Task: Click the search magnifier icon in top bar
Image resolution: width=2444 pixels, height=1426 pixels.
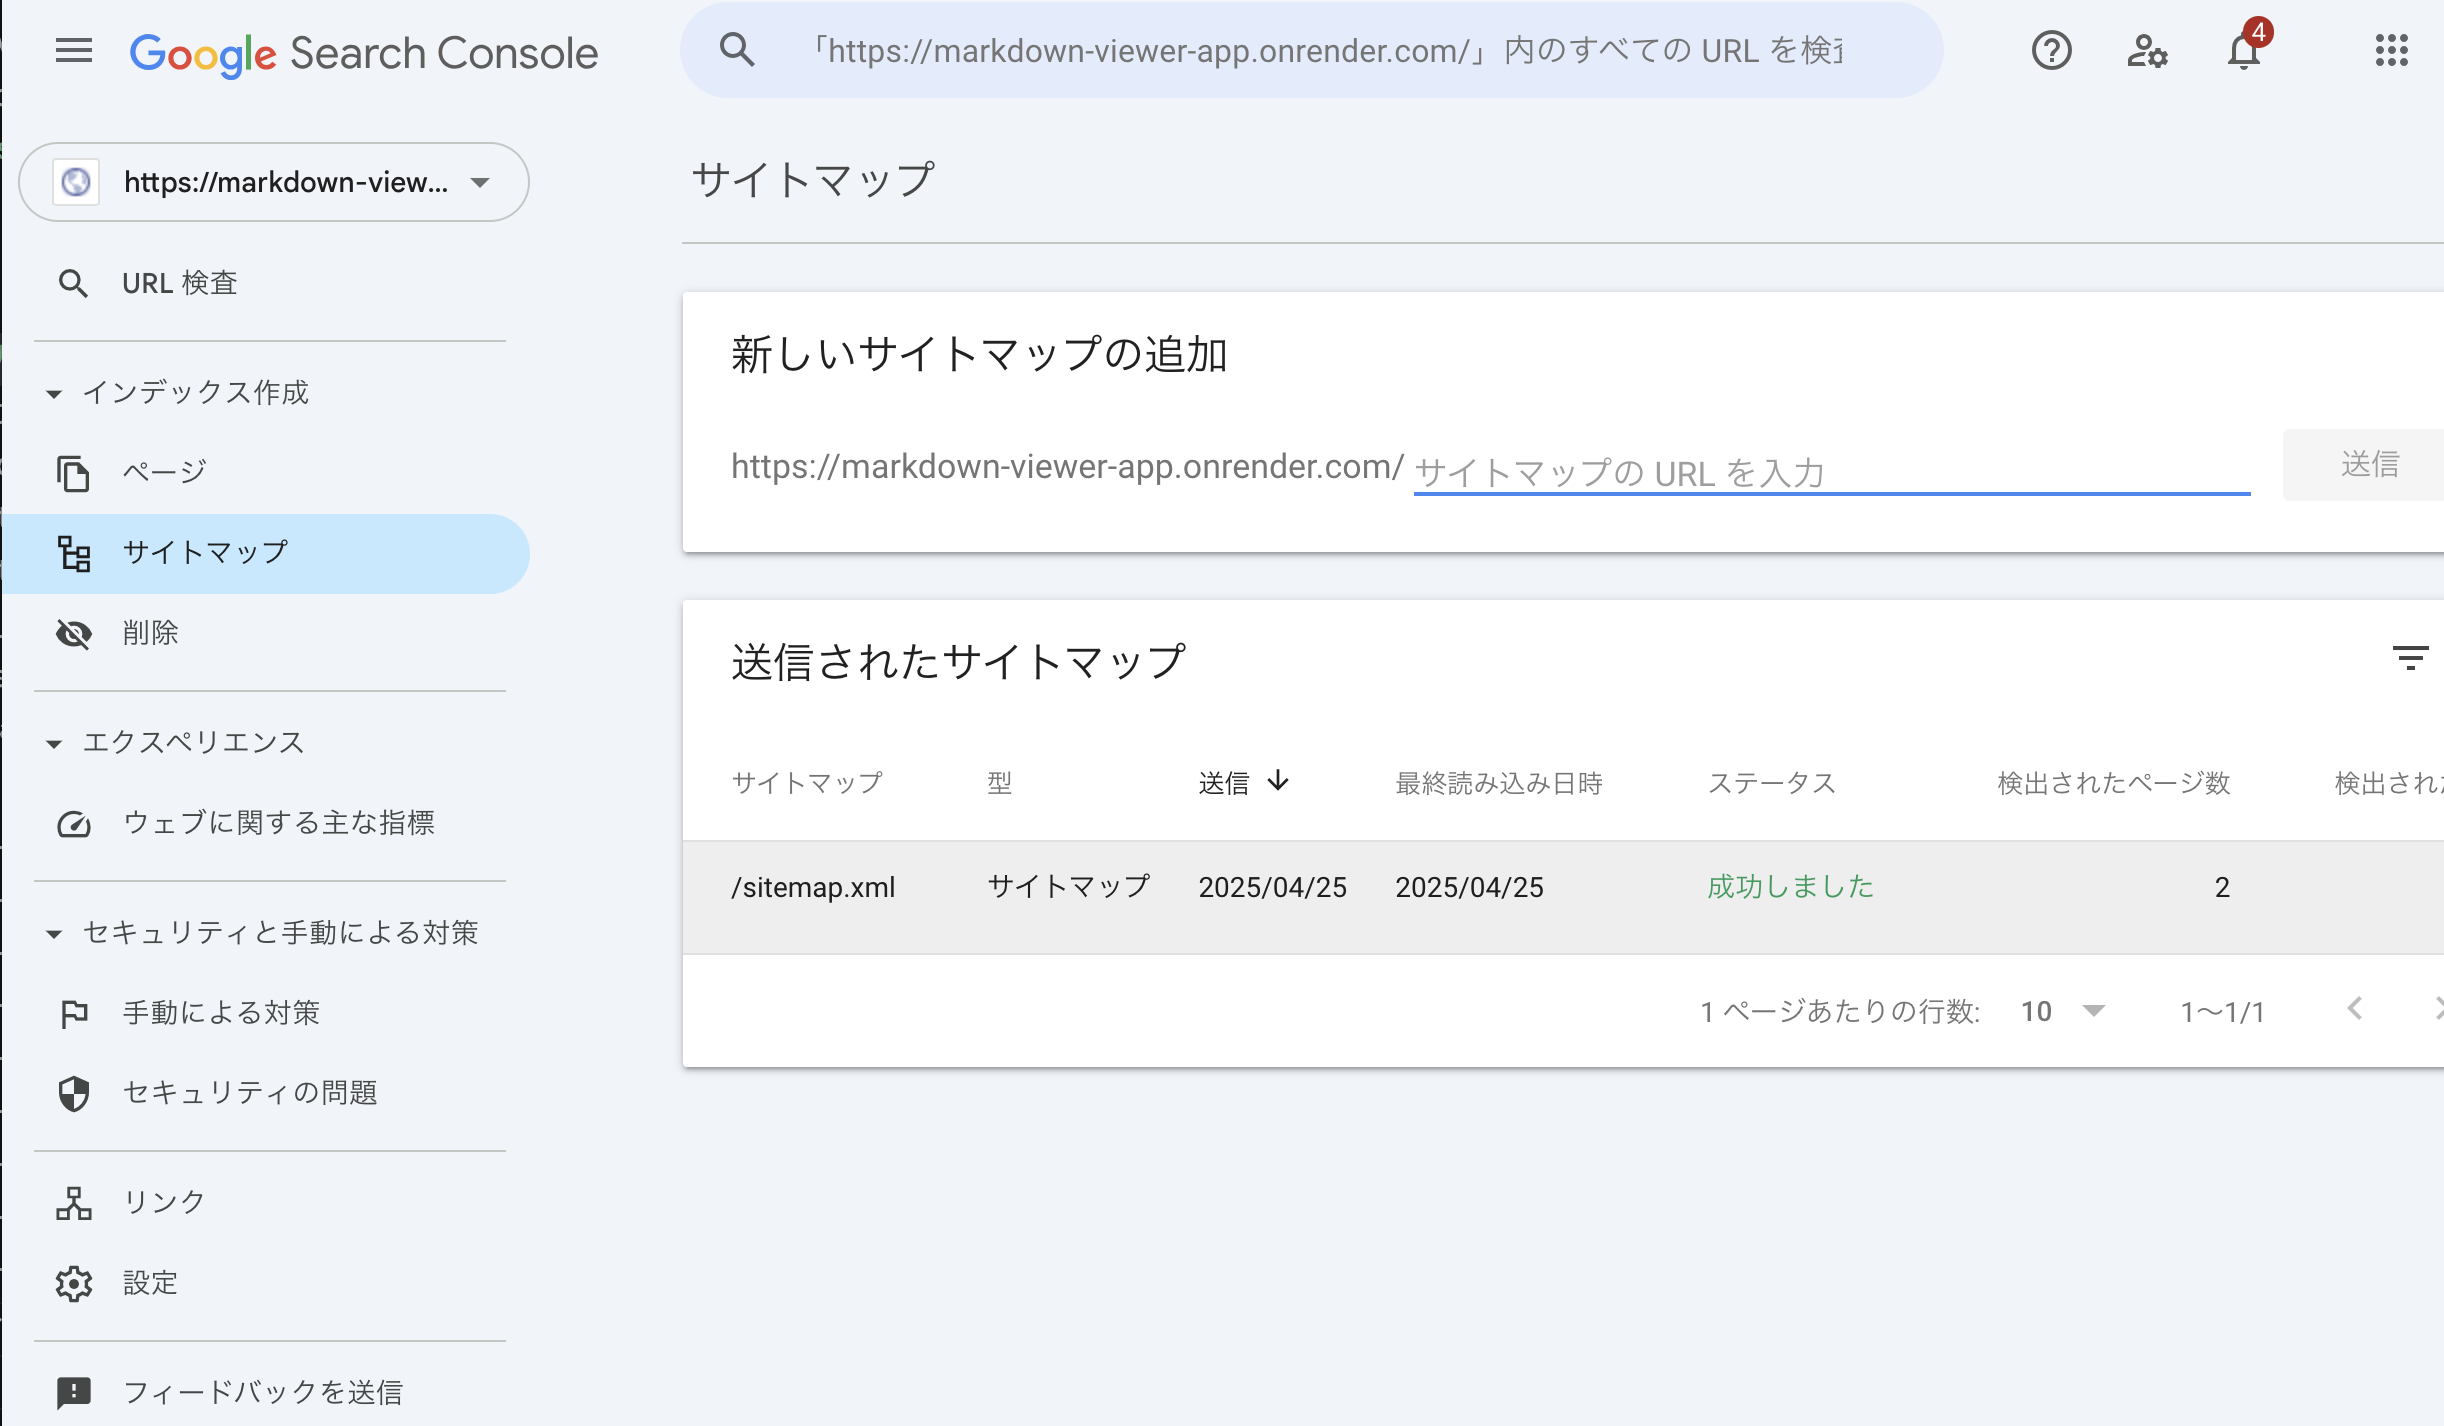Action: pos(737,50)
